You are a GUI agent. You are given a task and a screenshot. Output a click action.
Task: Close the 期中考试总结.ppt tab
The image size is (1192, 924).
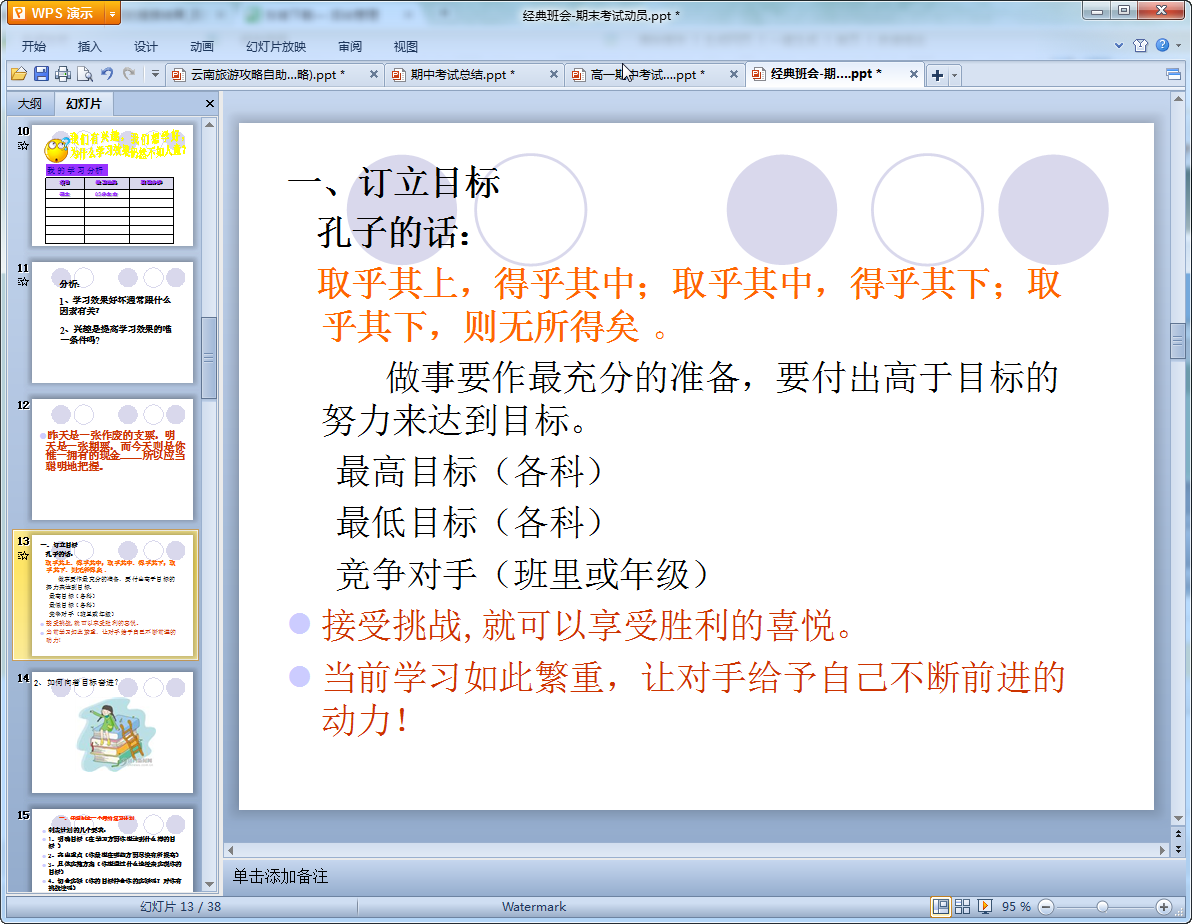pos(553,75)
